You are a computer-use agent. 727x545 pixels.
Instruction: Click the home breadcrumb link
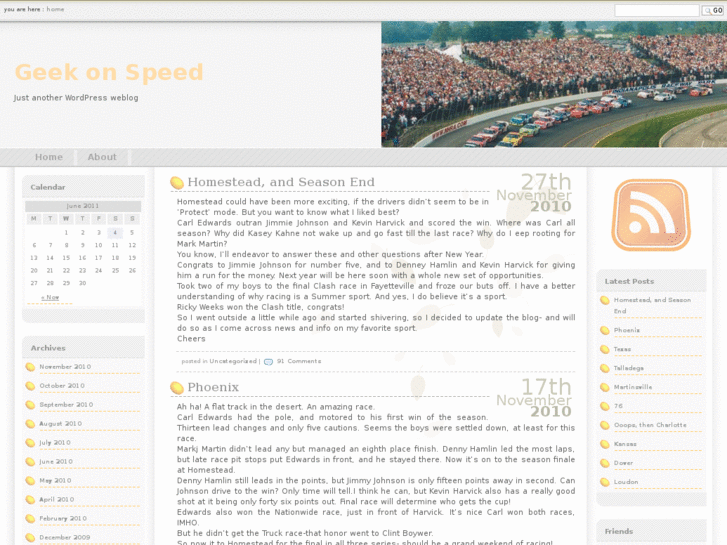(x=55, y=9)
